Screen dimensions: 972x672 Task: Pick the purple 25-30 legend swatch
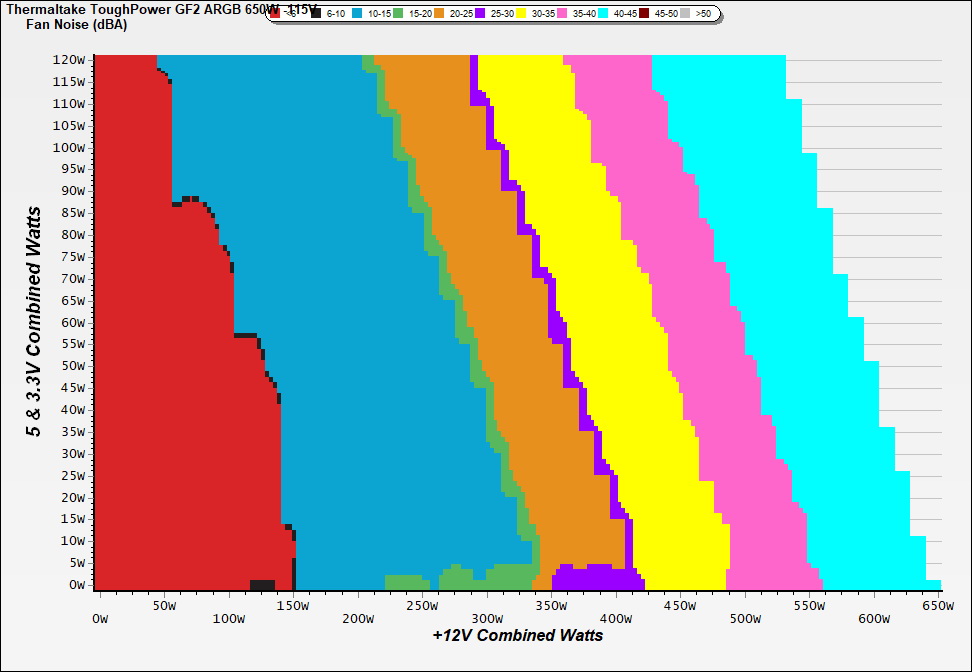pos(481,13)
